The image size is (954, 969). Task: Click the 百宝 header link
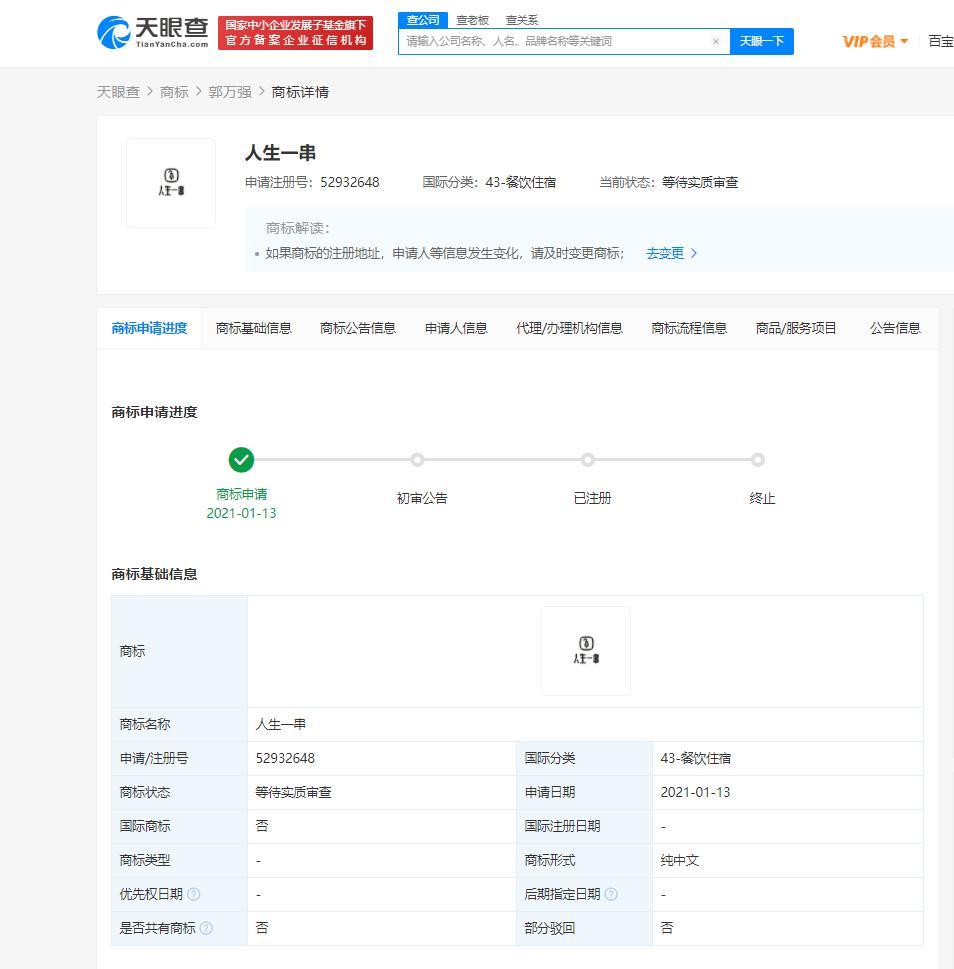(941, 41)
